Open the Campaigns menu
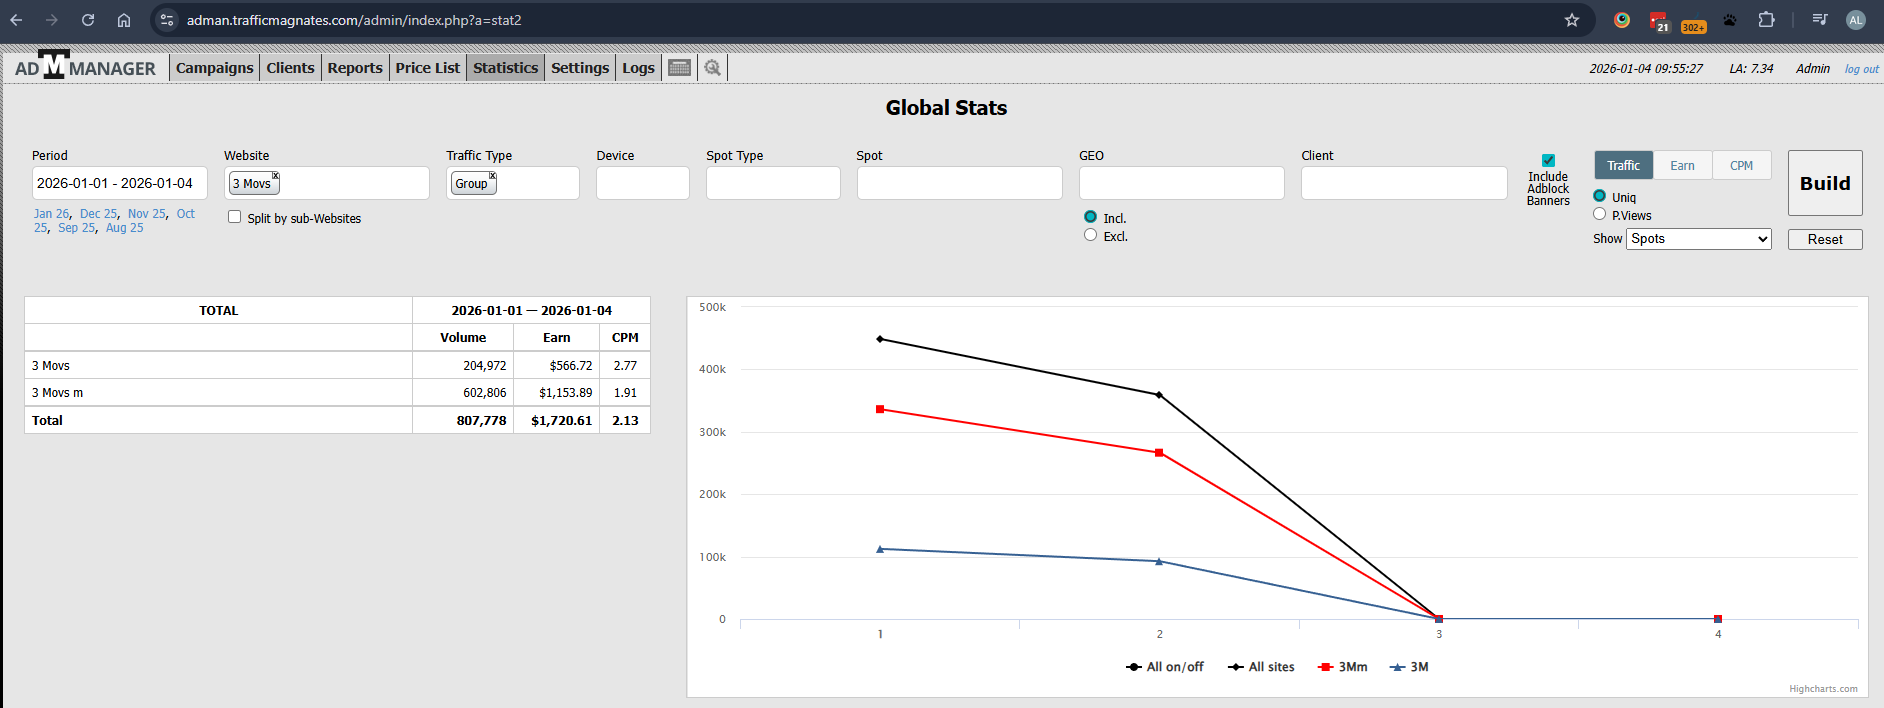Viewport: 1884px width, 708px height. 215,68
